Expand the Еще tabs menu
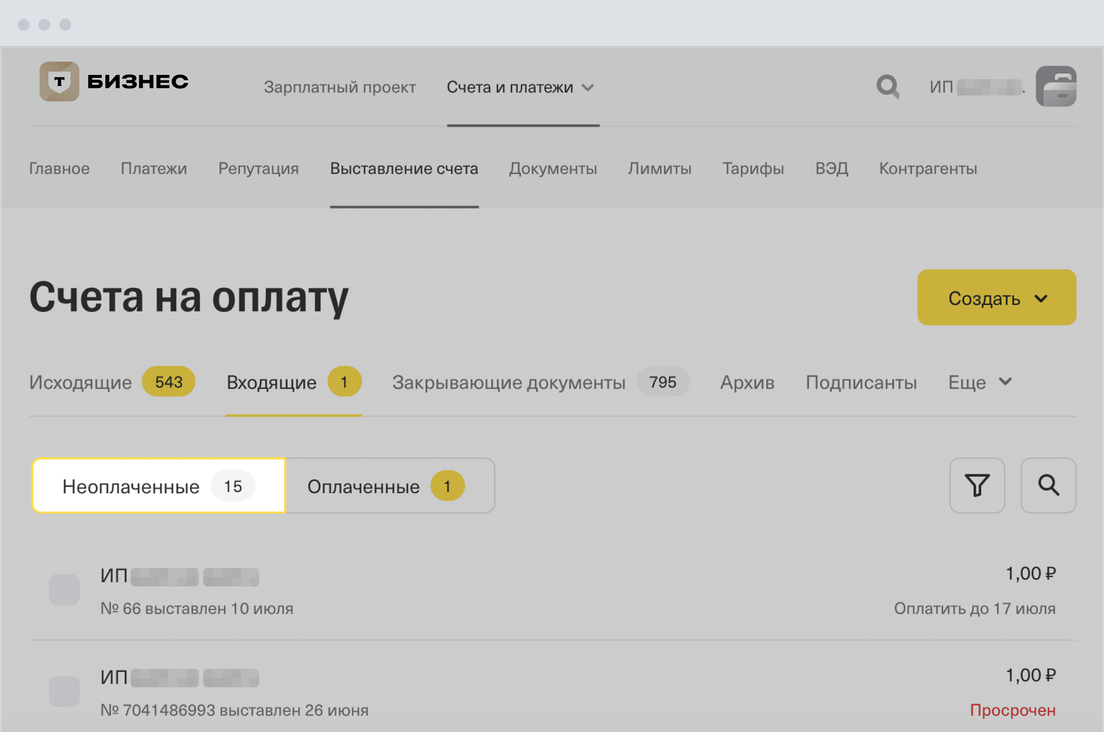The height and width of the screenshot is (732, 1104). coord(979,382)
